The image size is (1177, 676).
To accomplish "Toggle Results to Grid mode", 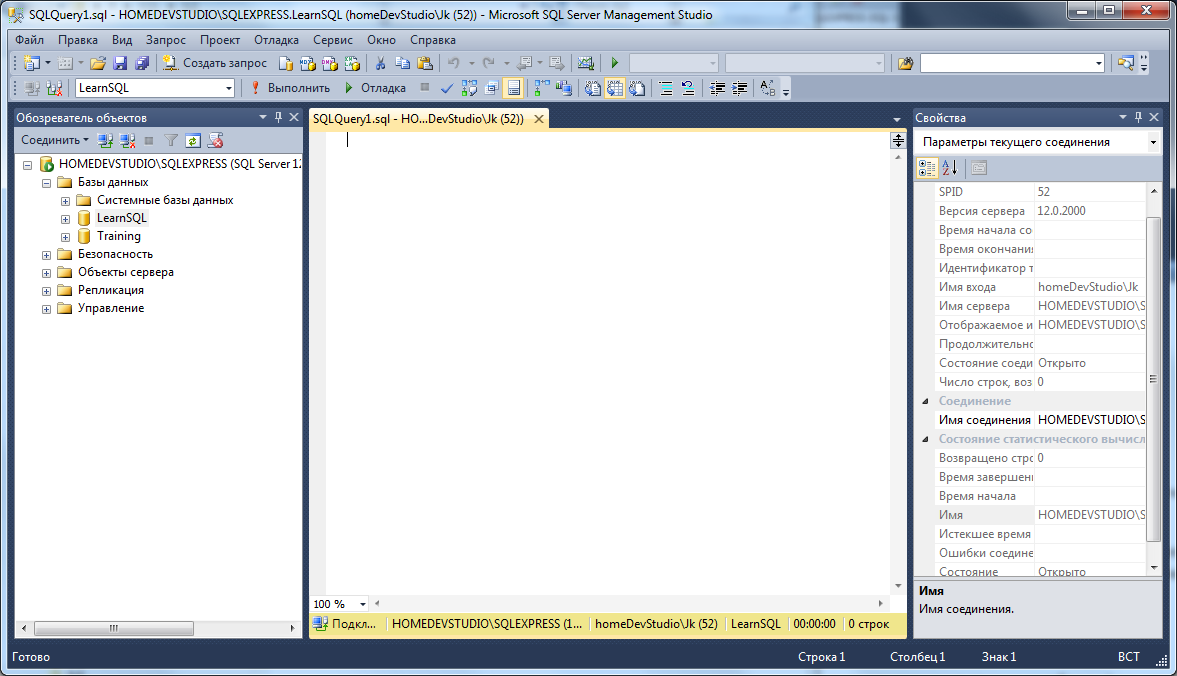I will click(x=615, y=89).
